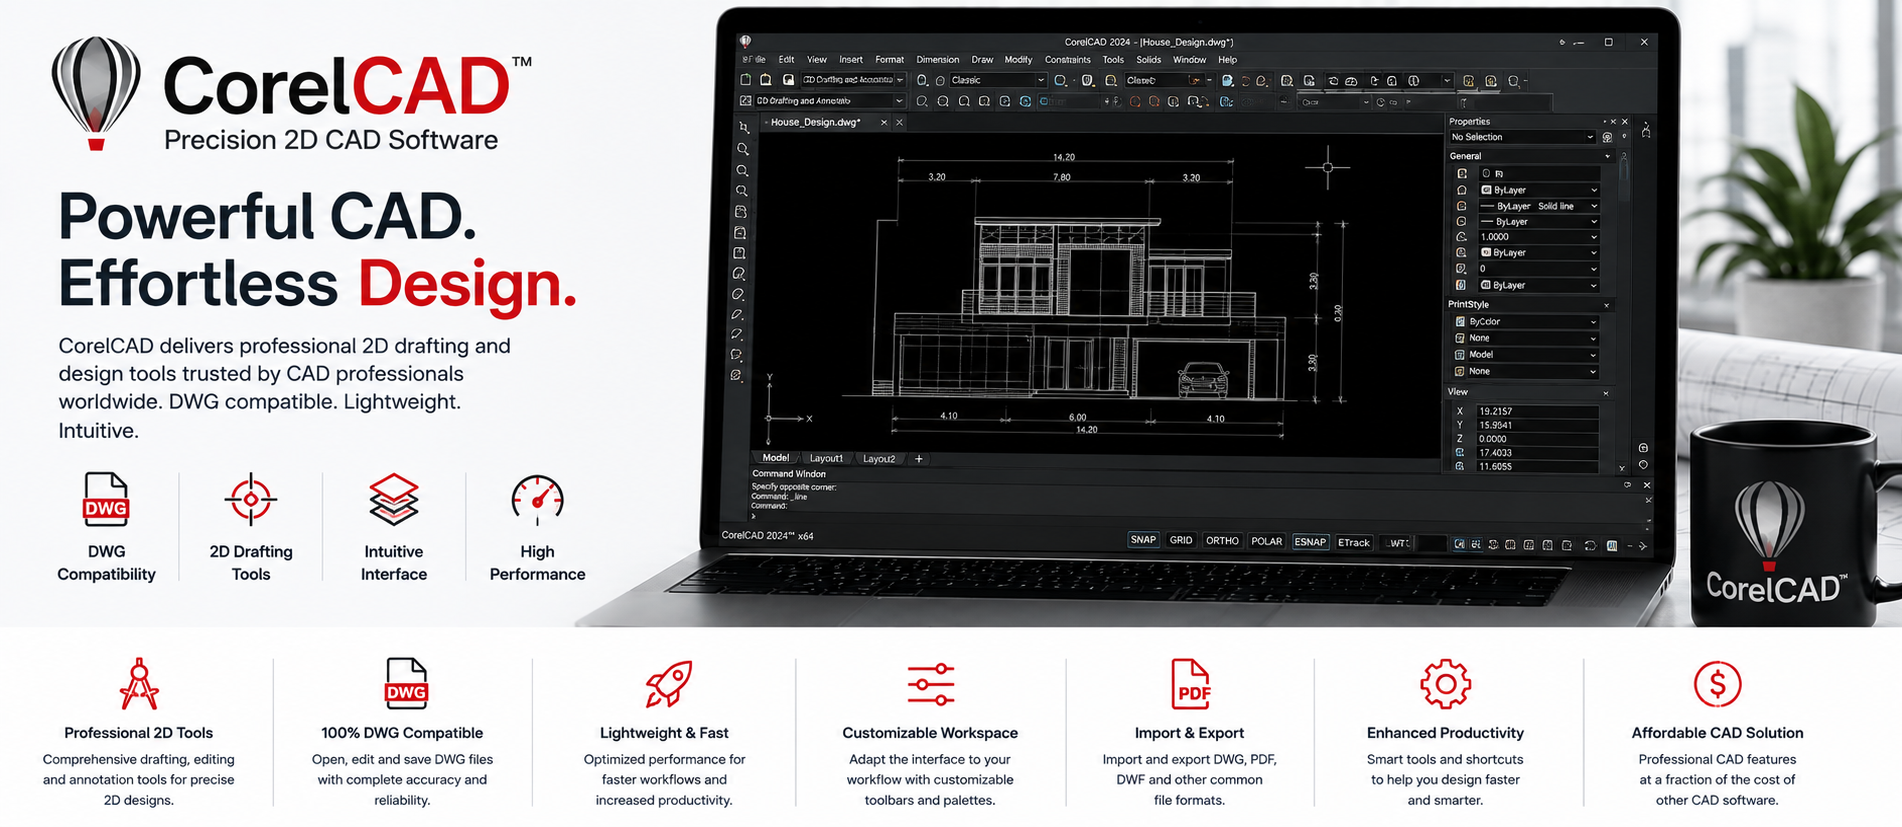The image size is (1902, 827).
Task: Collapse the PrintStyle section
Action: pyautogui.click(x=1607, y=305)
